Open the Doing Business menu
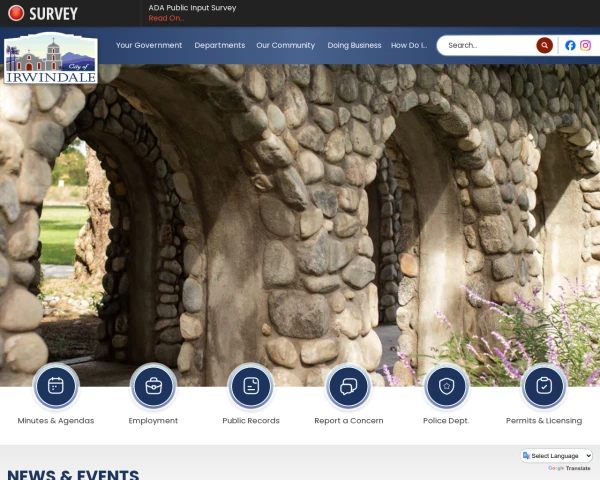The height and width of the screenshot is (480, 600). 354,45
